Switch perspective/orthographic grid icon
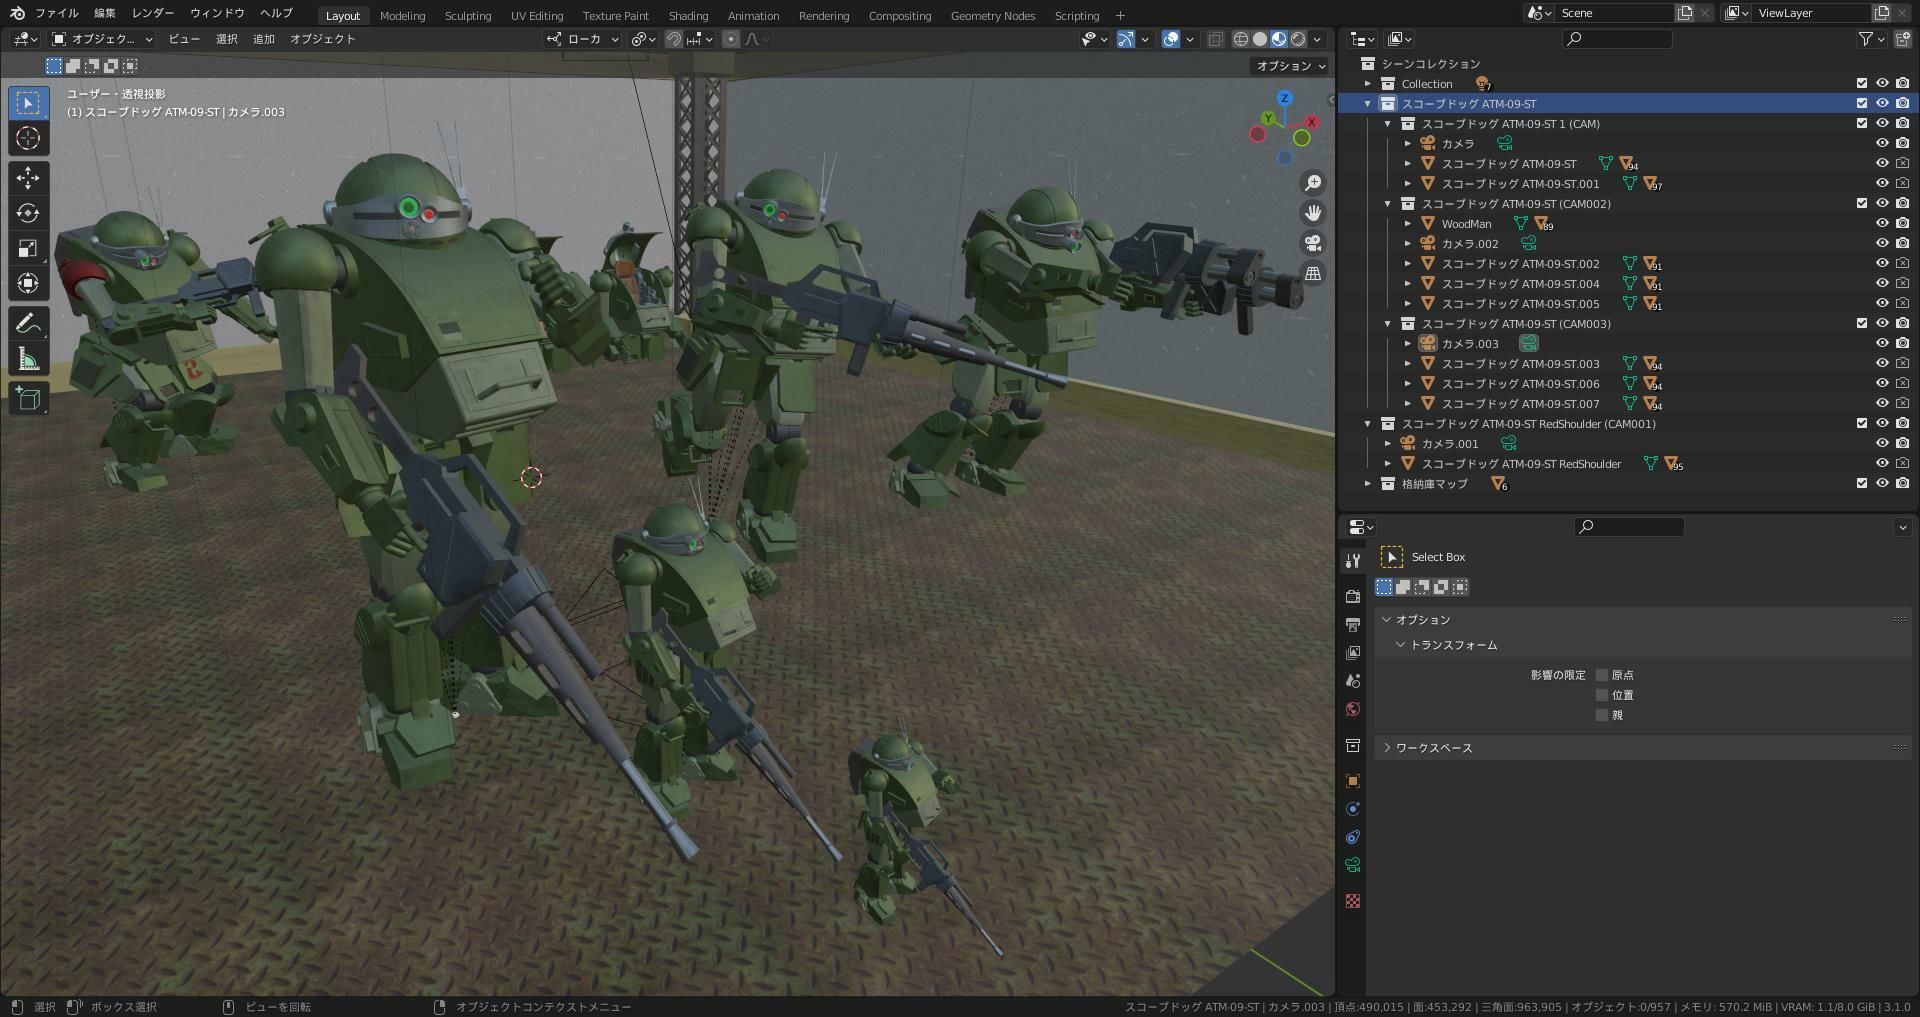 (1313, 273)
